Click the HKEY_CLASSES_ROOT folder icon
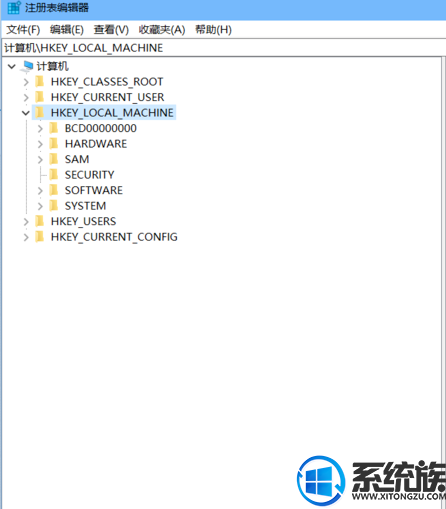This screenshot has width=446, height=509. click(40, 81)
